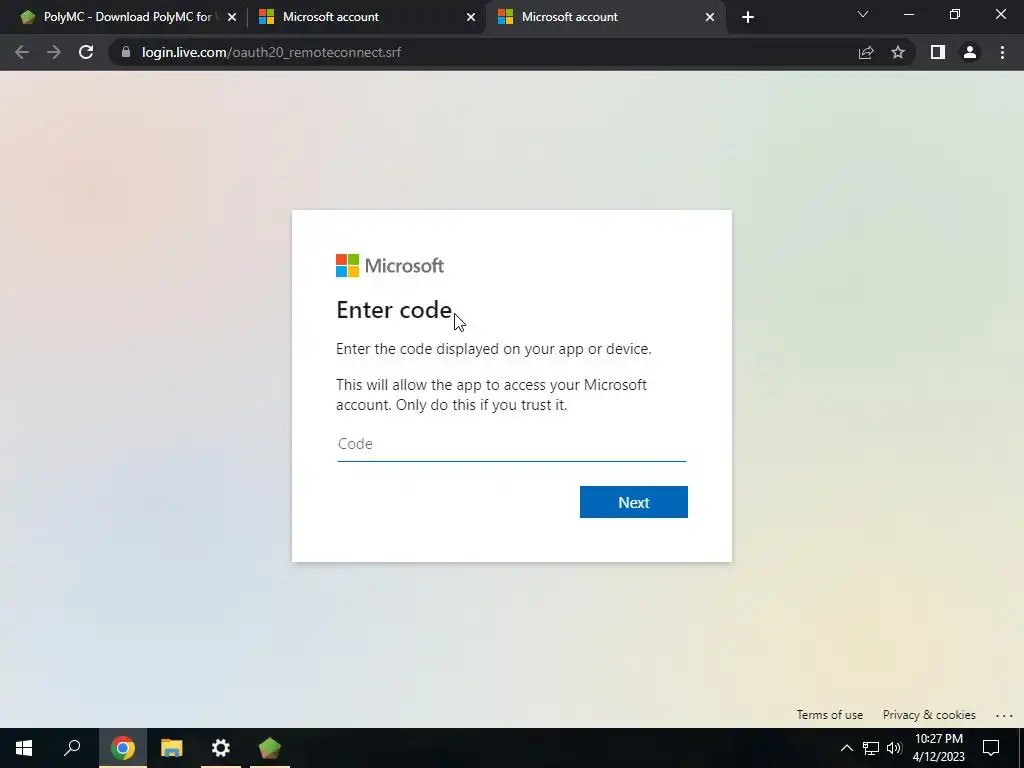Open the Chrome profile menu

pyautogui.click(x=970, y=52)
